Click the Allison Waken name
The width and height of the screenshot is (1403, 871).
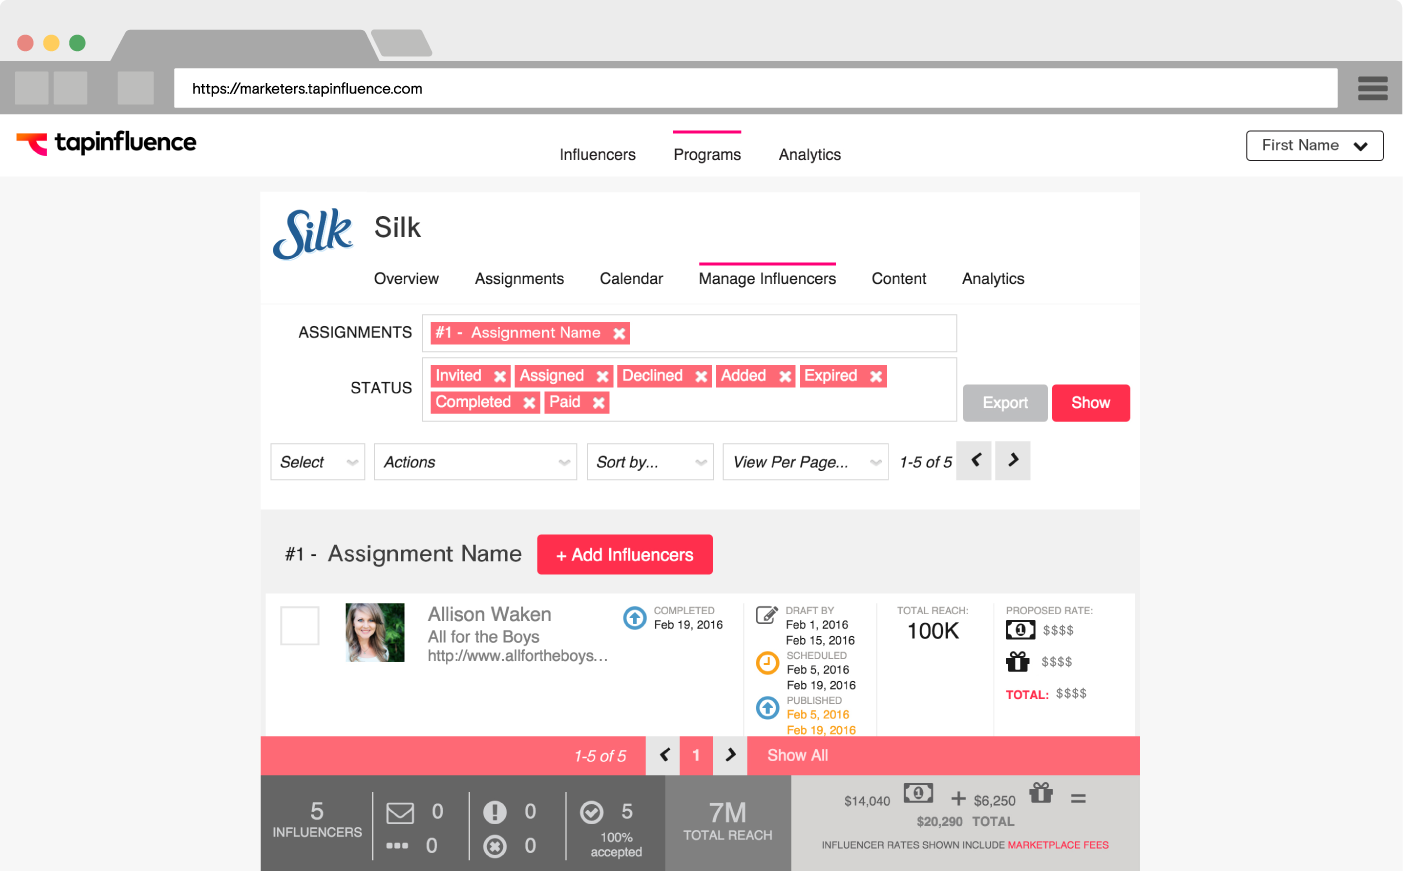coord(489,614)
